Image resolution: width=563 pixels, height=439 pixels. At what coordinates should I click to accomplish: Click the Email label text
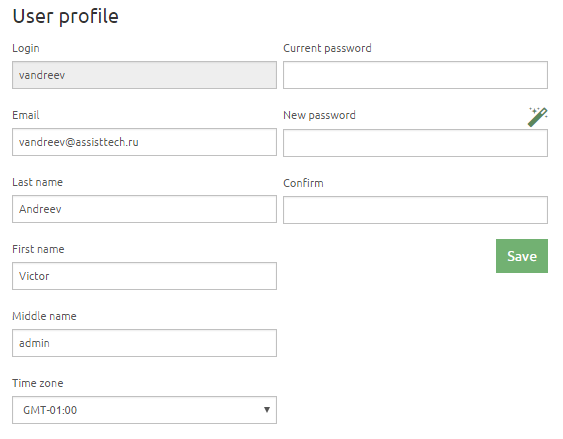tap(25, 115)
